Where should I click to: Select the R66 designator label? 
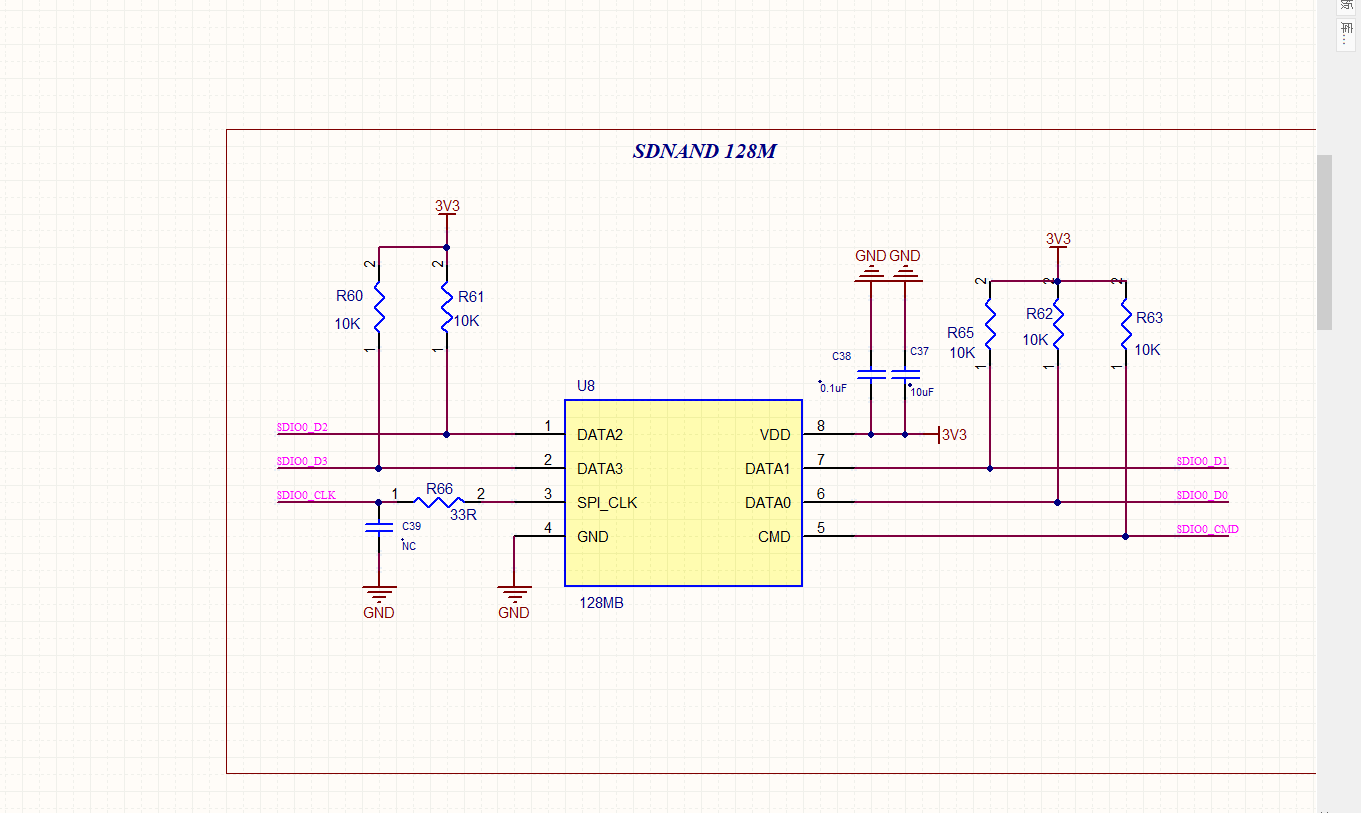[x=439, y=490]
